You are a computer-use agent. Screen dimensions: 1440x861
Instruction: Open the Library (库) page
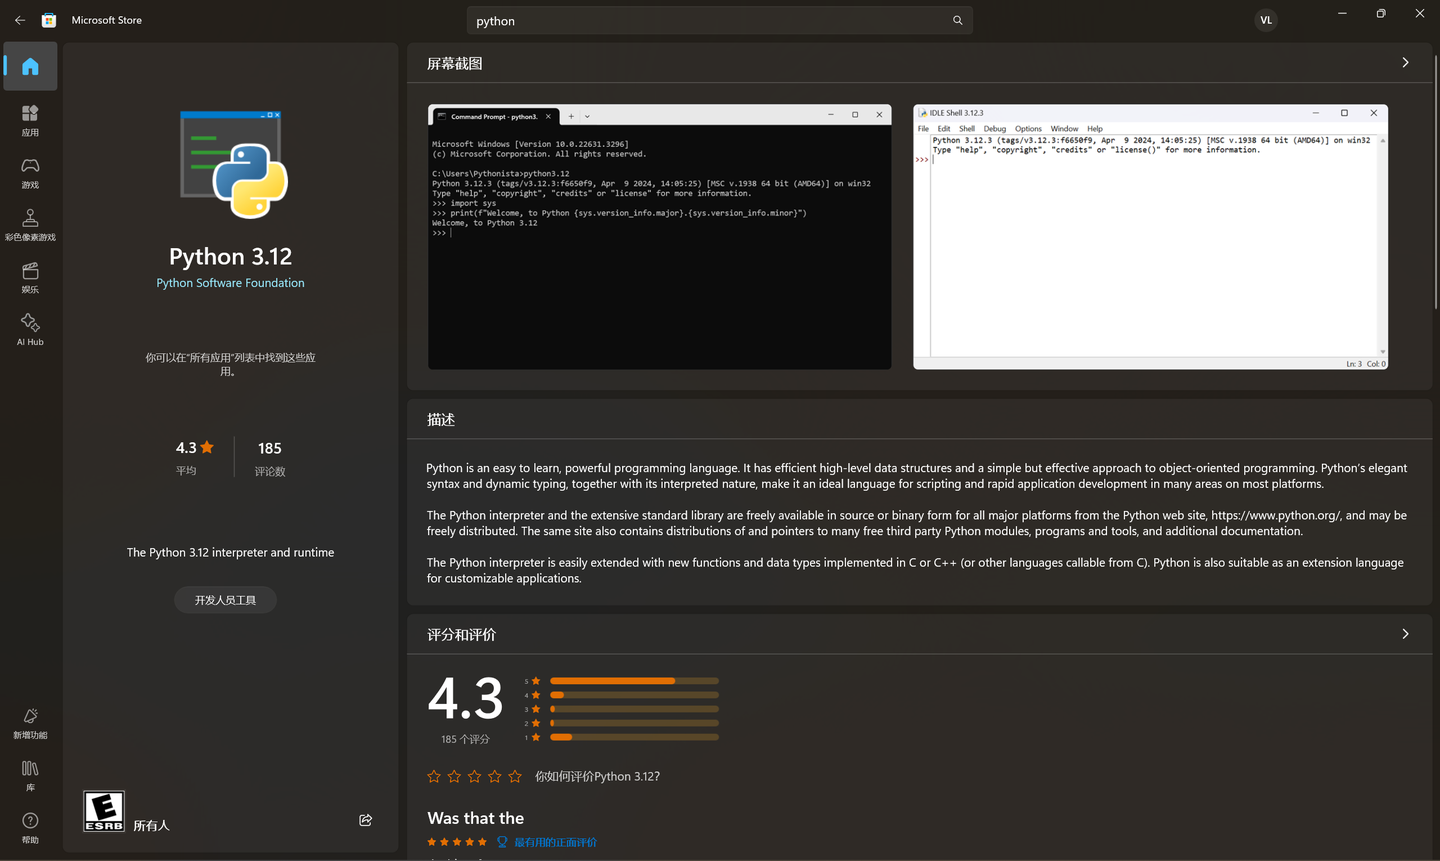pyautogui.click(x=30, y=775)
